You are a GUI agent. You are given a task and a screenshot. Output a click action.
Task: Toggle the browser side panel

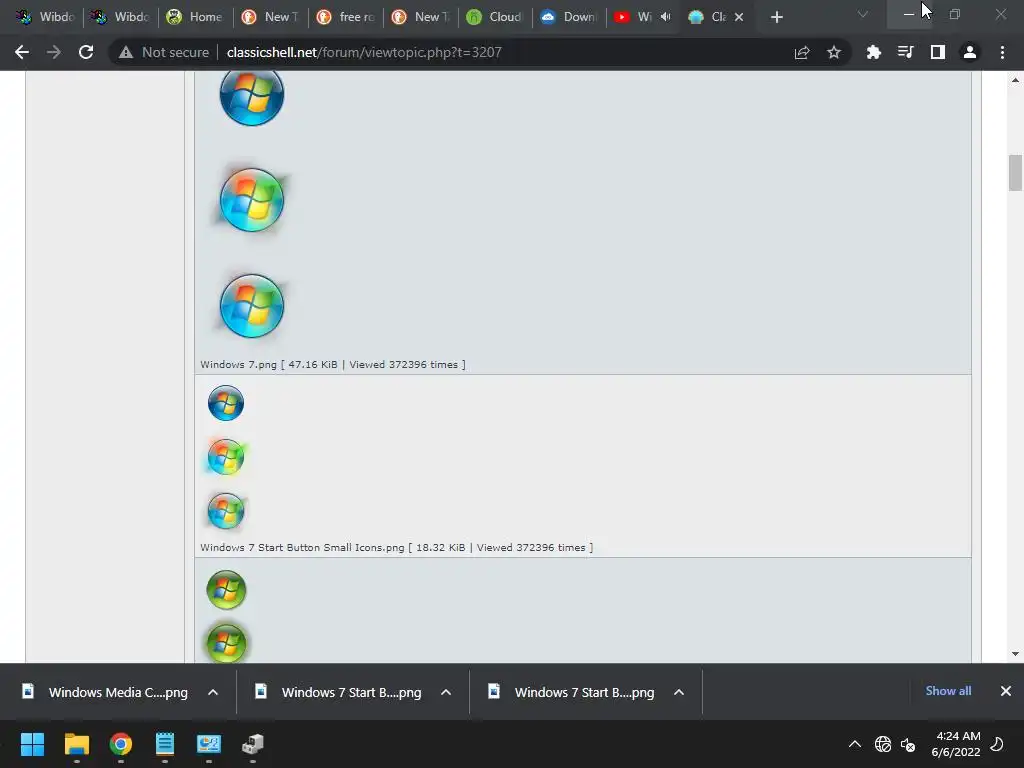tap(938, 52)
